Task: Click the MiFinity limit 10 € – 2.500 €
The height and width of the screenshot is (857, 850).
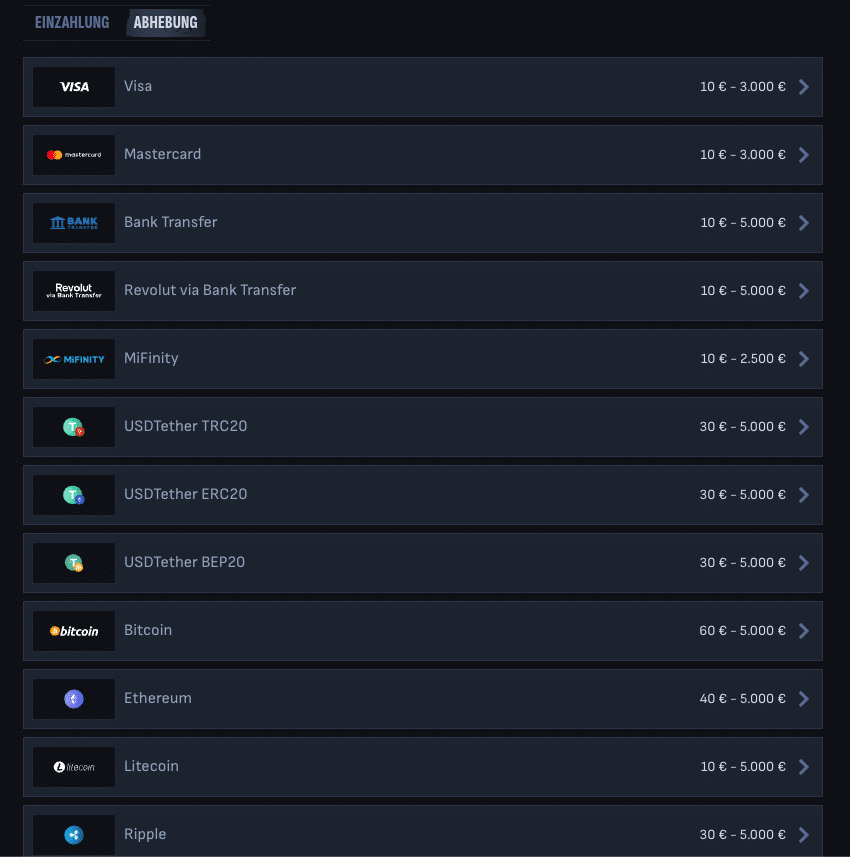Action: (743, 359)
